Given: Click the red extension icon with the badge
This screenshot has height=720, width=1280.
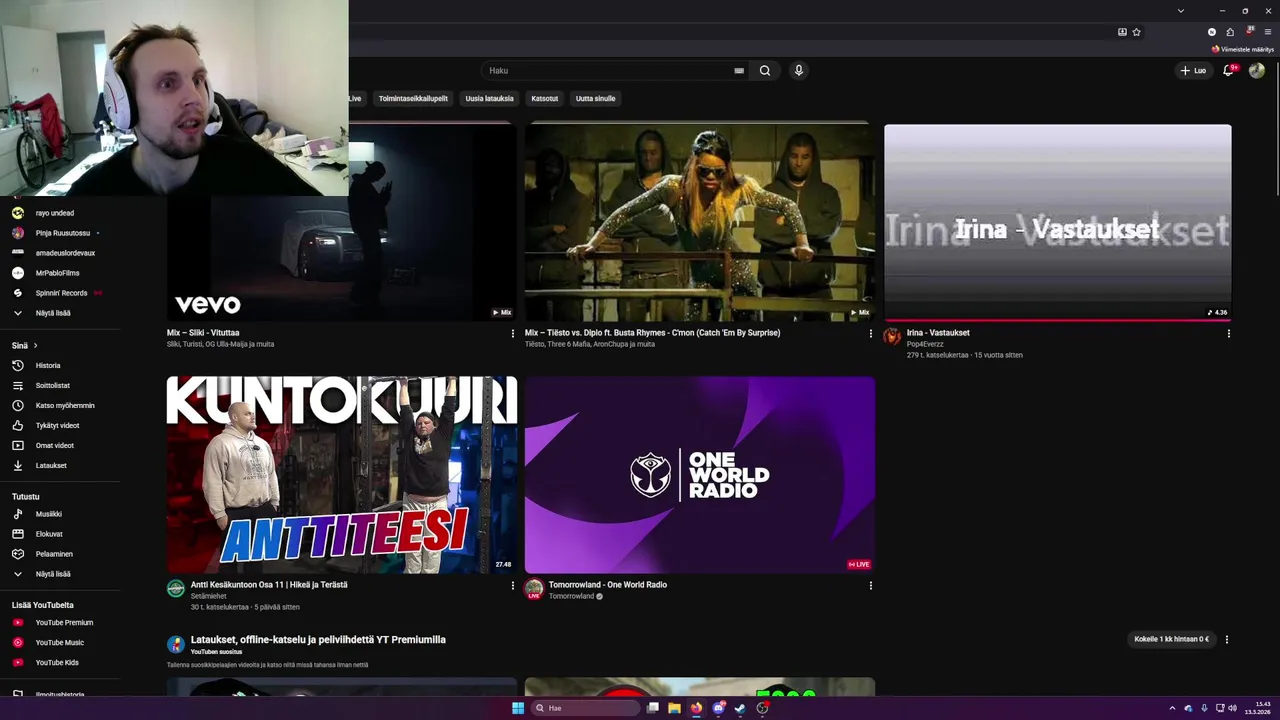Looking at the screenshot, I should [1249, 32].
